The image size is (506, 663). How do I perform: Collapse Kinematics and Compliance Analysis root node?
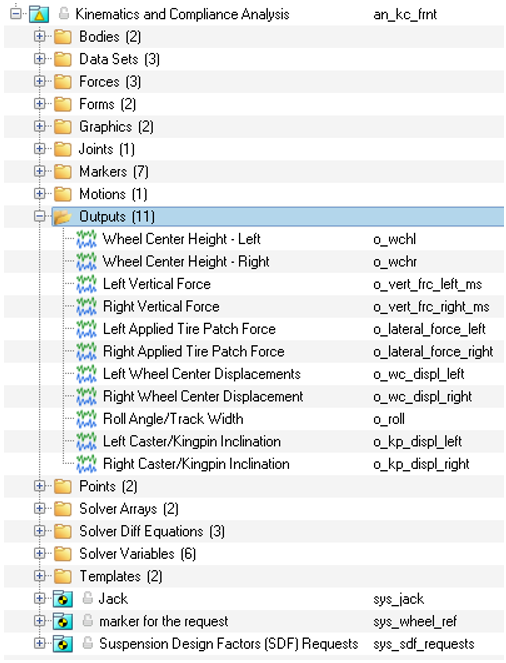(x=16, y=14)
